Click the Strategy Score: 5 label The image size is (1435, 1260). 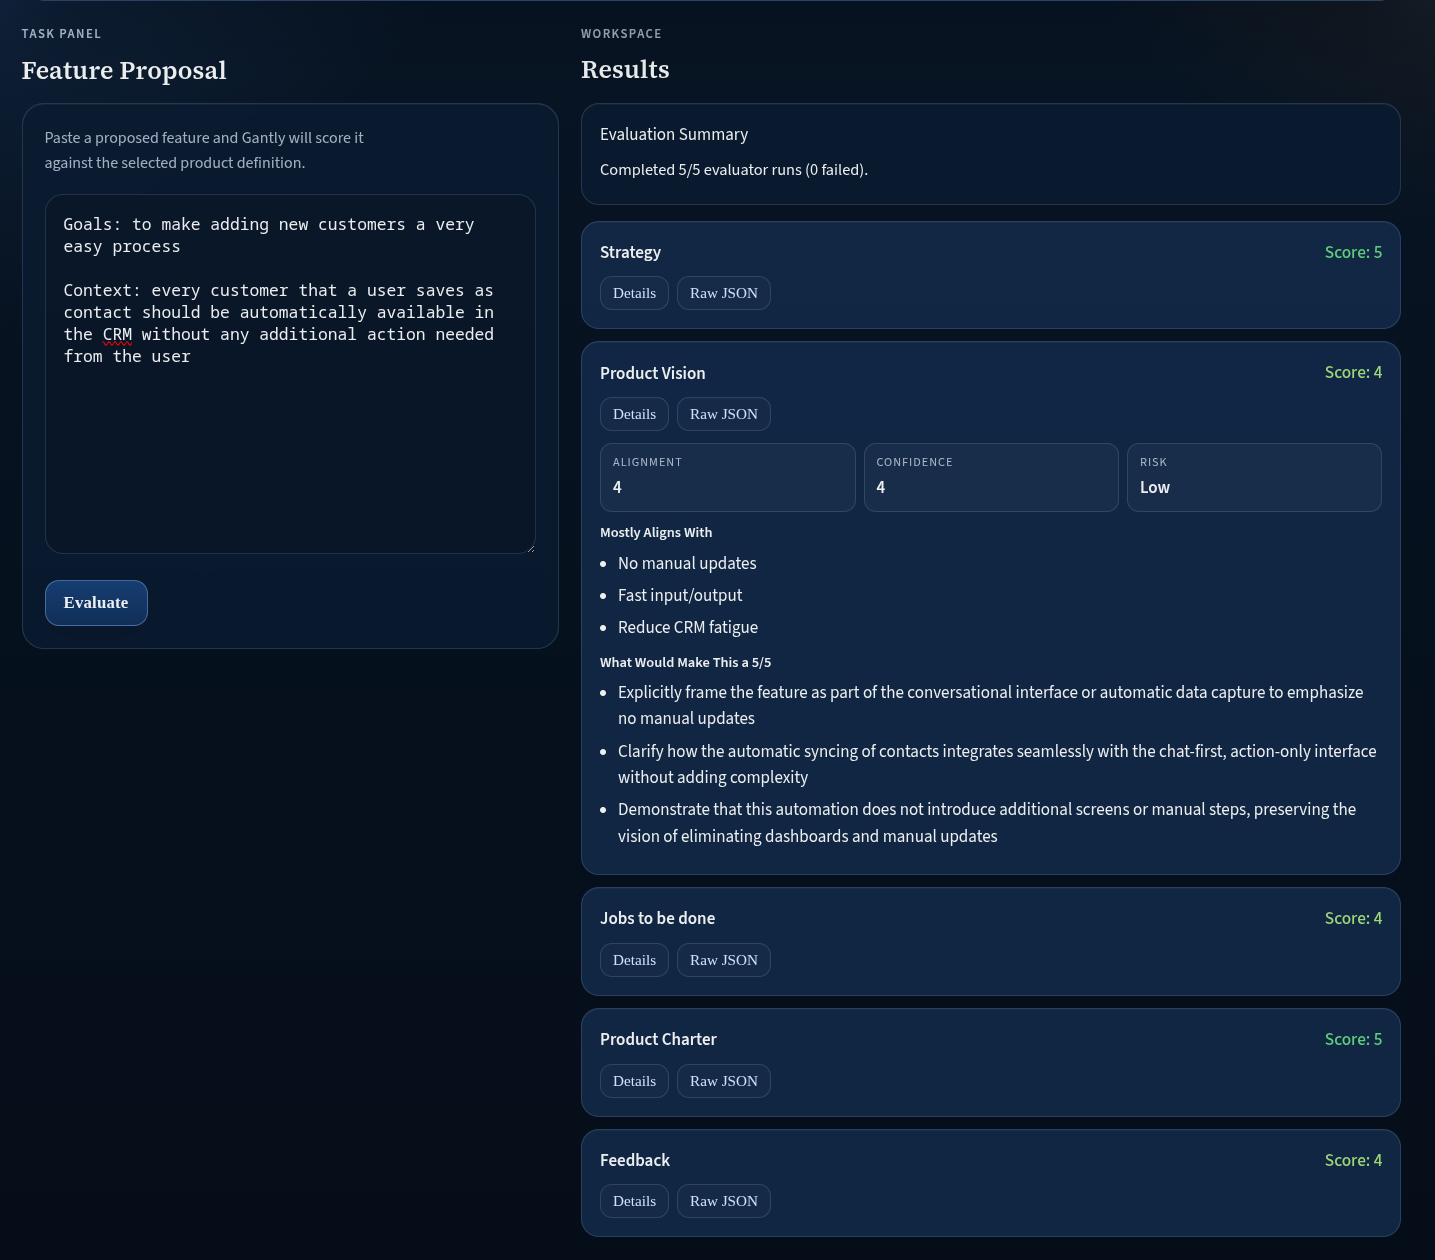1353,252
